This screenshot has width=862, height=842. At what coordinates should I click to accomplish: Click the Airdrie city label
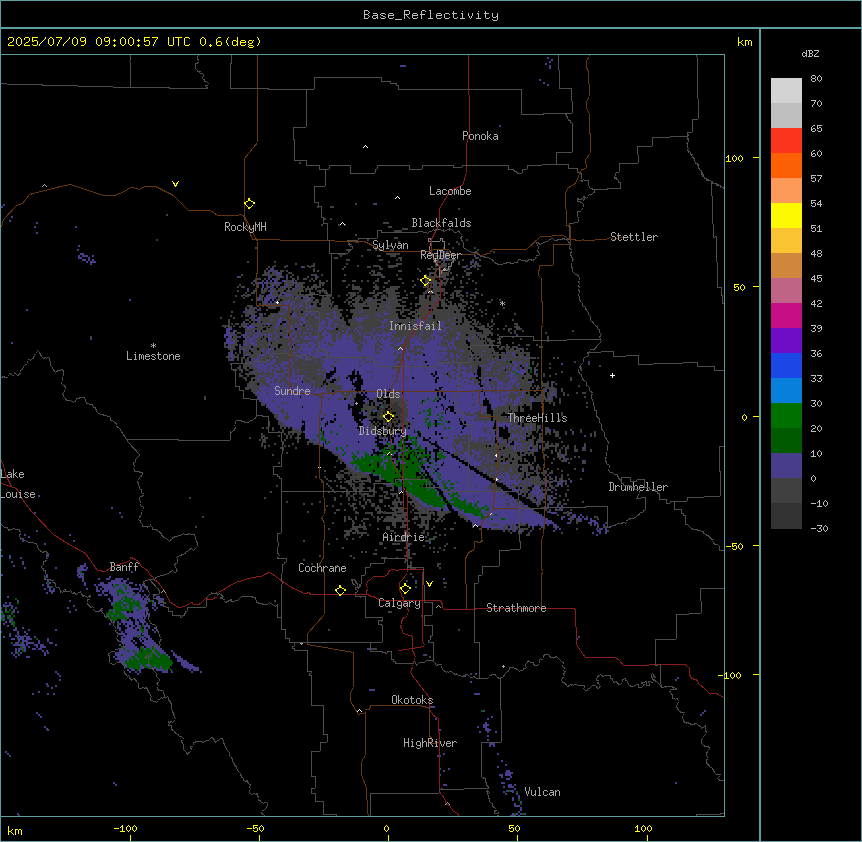(403, 537)
